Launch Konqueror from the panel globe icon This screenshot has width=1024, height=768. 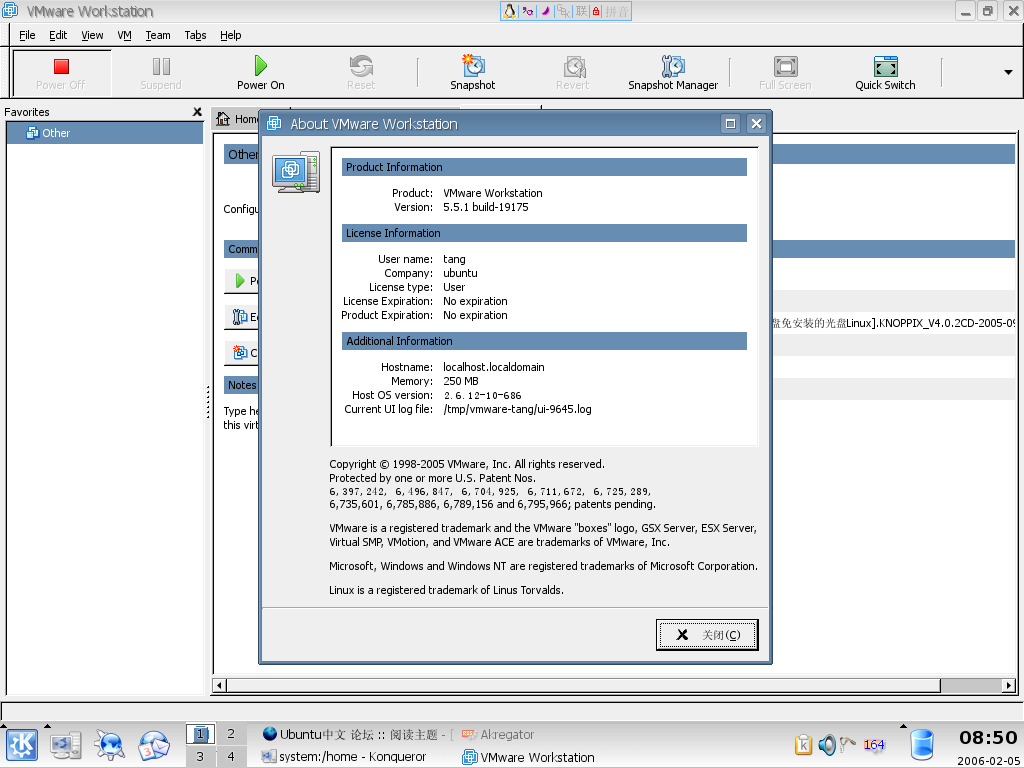point(109,745)
